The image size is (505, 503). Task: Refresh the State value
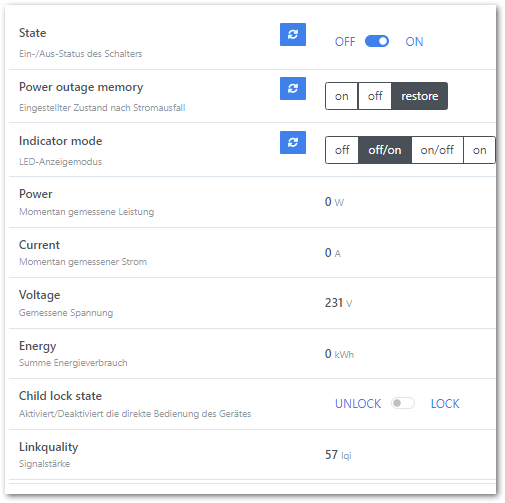click(x=293, y=34)
